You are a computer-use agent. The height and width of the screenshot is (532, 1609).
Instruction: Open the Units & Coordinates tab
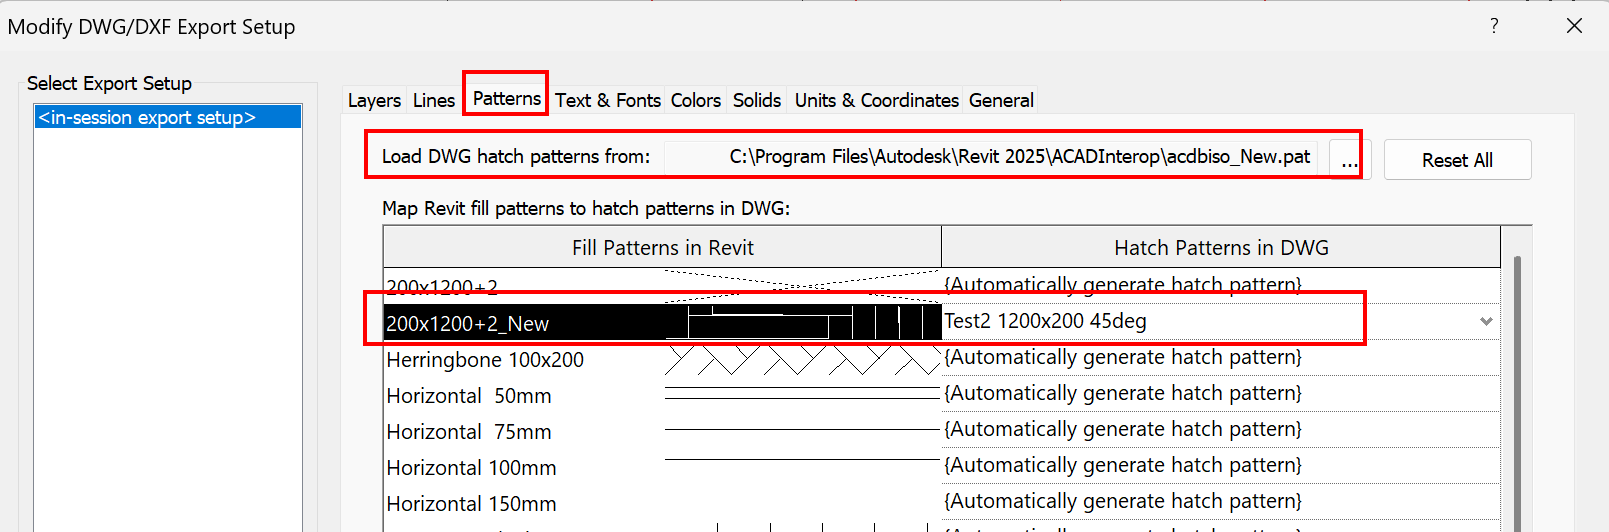pos(876,100)
